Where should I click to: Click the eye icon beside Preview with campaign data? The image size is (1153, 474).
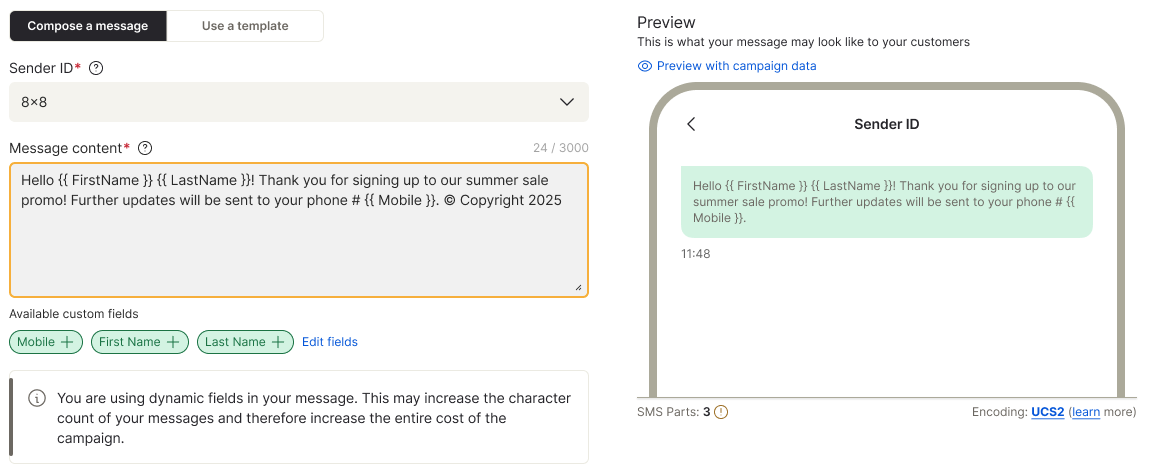645,66
